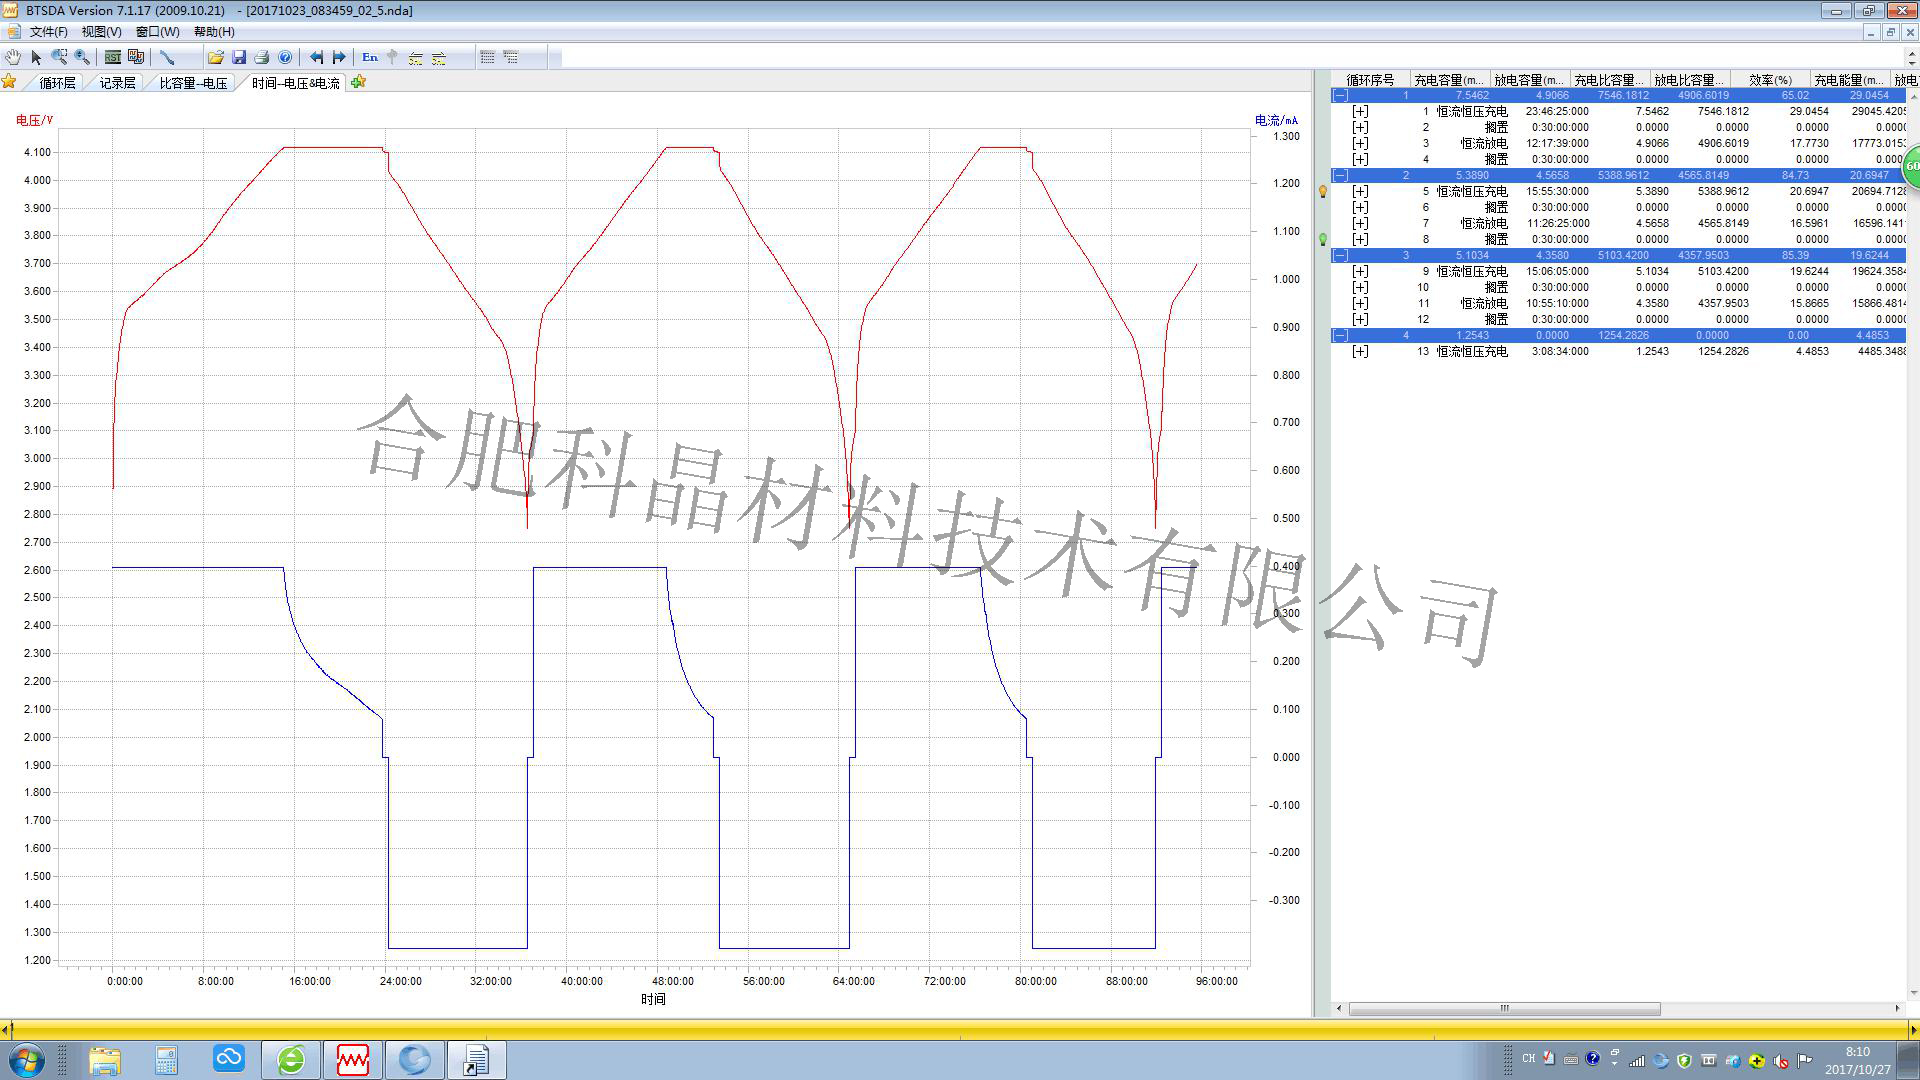Click the horizontal scrollbar under the data table

point(1504,1008)
